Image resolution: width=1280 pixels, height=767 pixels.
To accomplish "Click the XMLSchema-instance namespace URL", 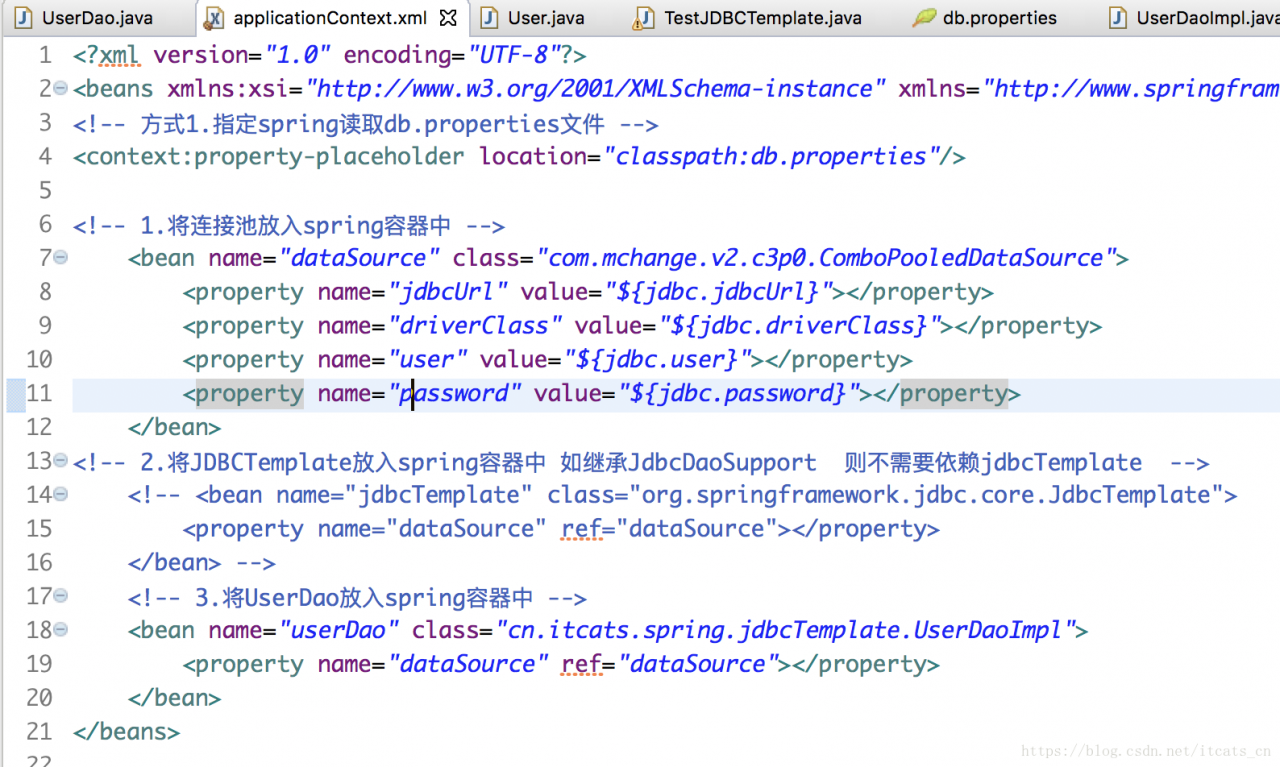I will click(596, 89).
